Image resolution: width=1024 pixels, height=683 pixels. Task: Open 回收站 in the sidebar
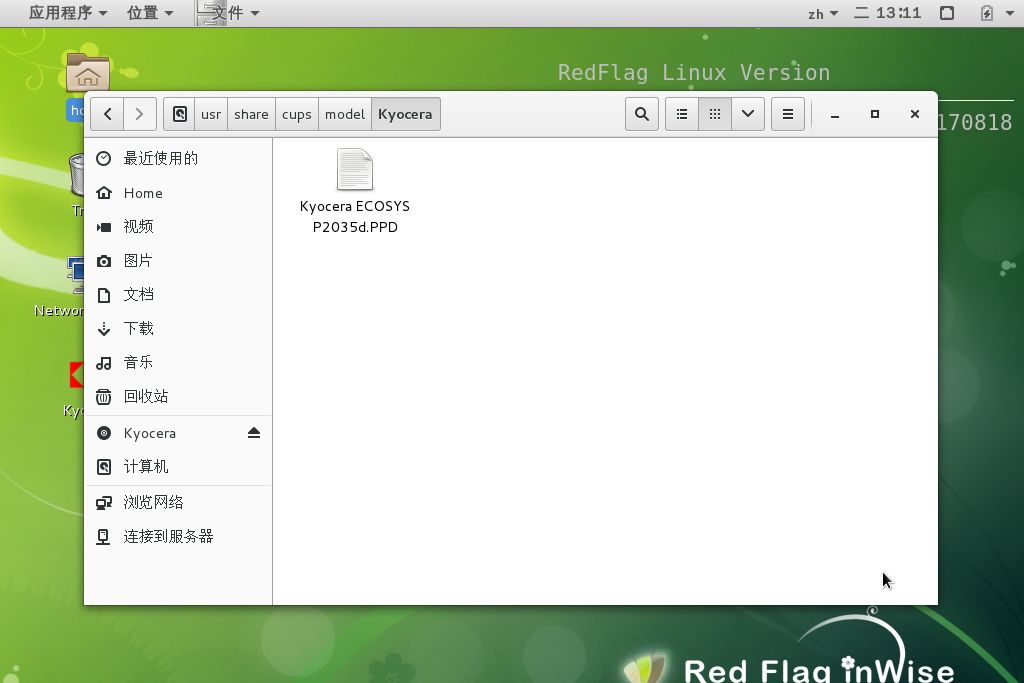click(145, 396)
